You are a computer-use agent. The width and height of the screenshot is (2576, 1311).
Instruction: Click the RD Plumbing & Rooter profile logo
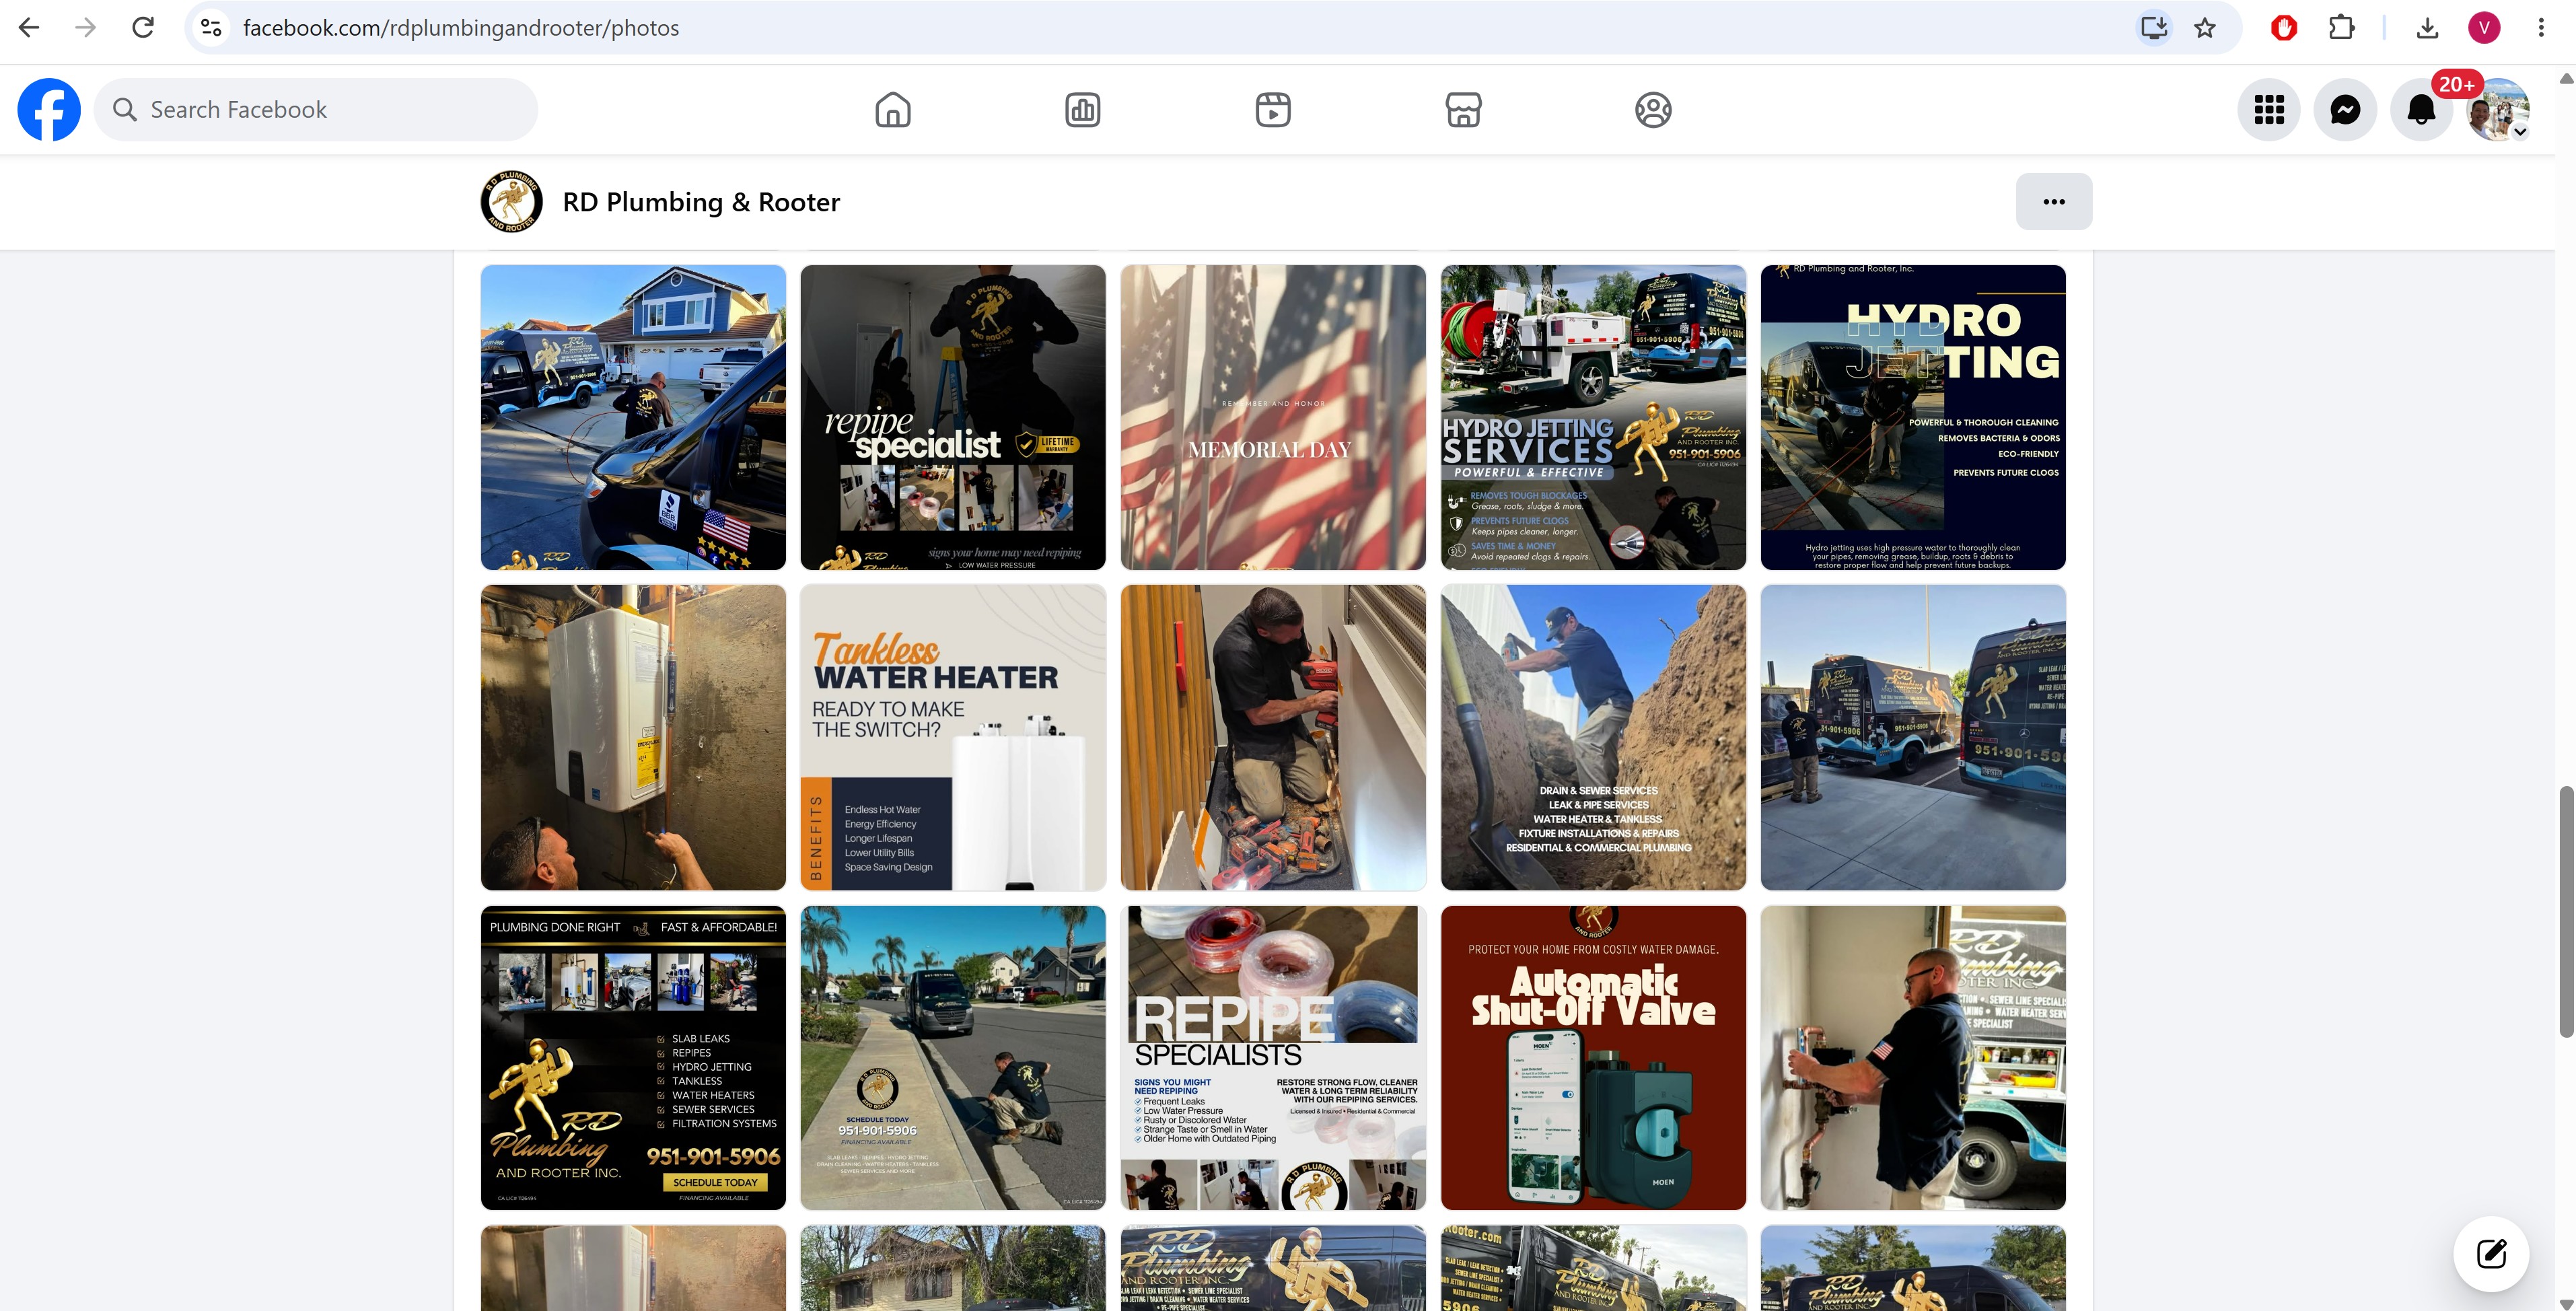pyautogui.click(x=512, y=202)
